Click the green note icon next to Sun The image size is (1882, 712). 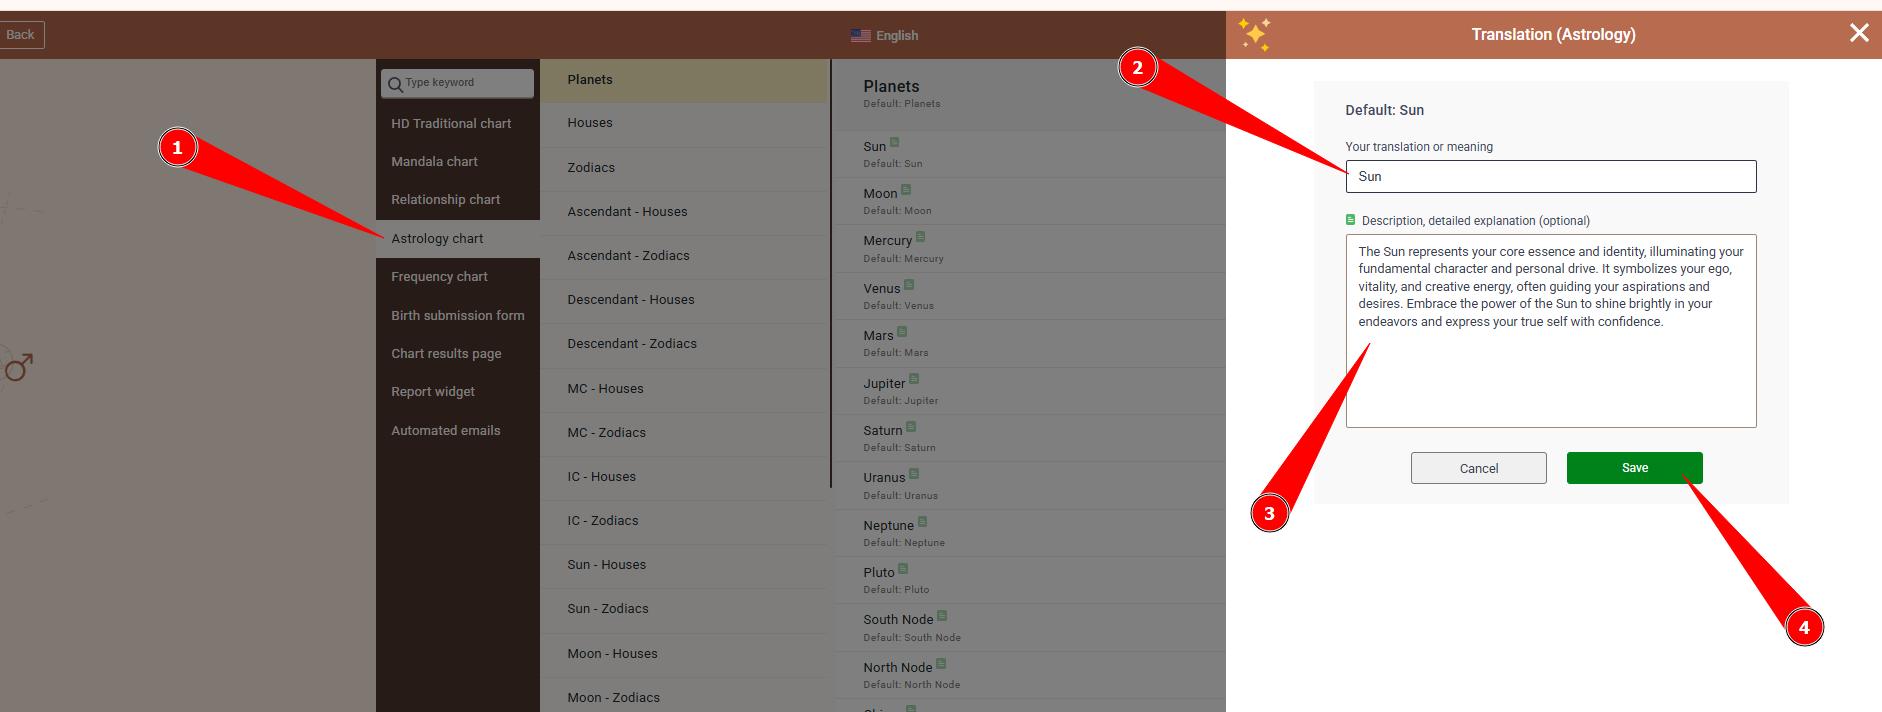(x=894, y=142)
